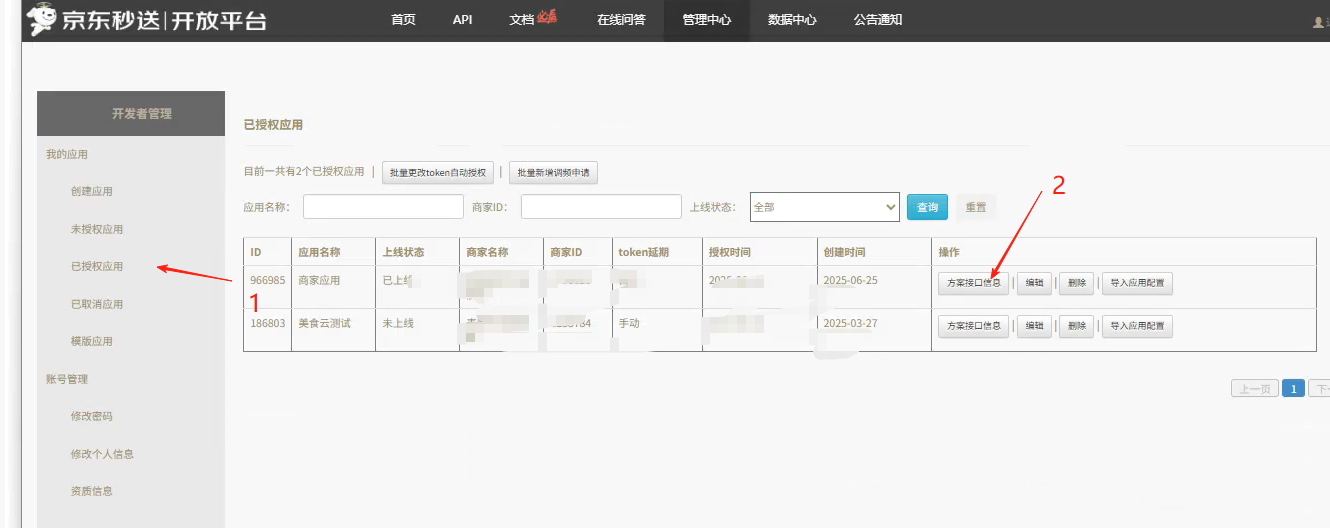Open 修改密码 under 账号管理
Screen dimensions: 1330x528
coord(92,416)
